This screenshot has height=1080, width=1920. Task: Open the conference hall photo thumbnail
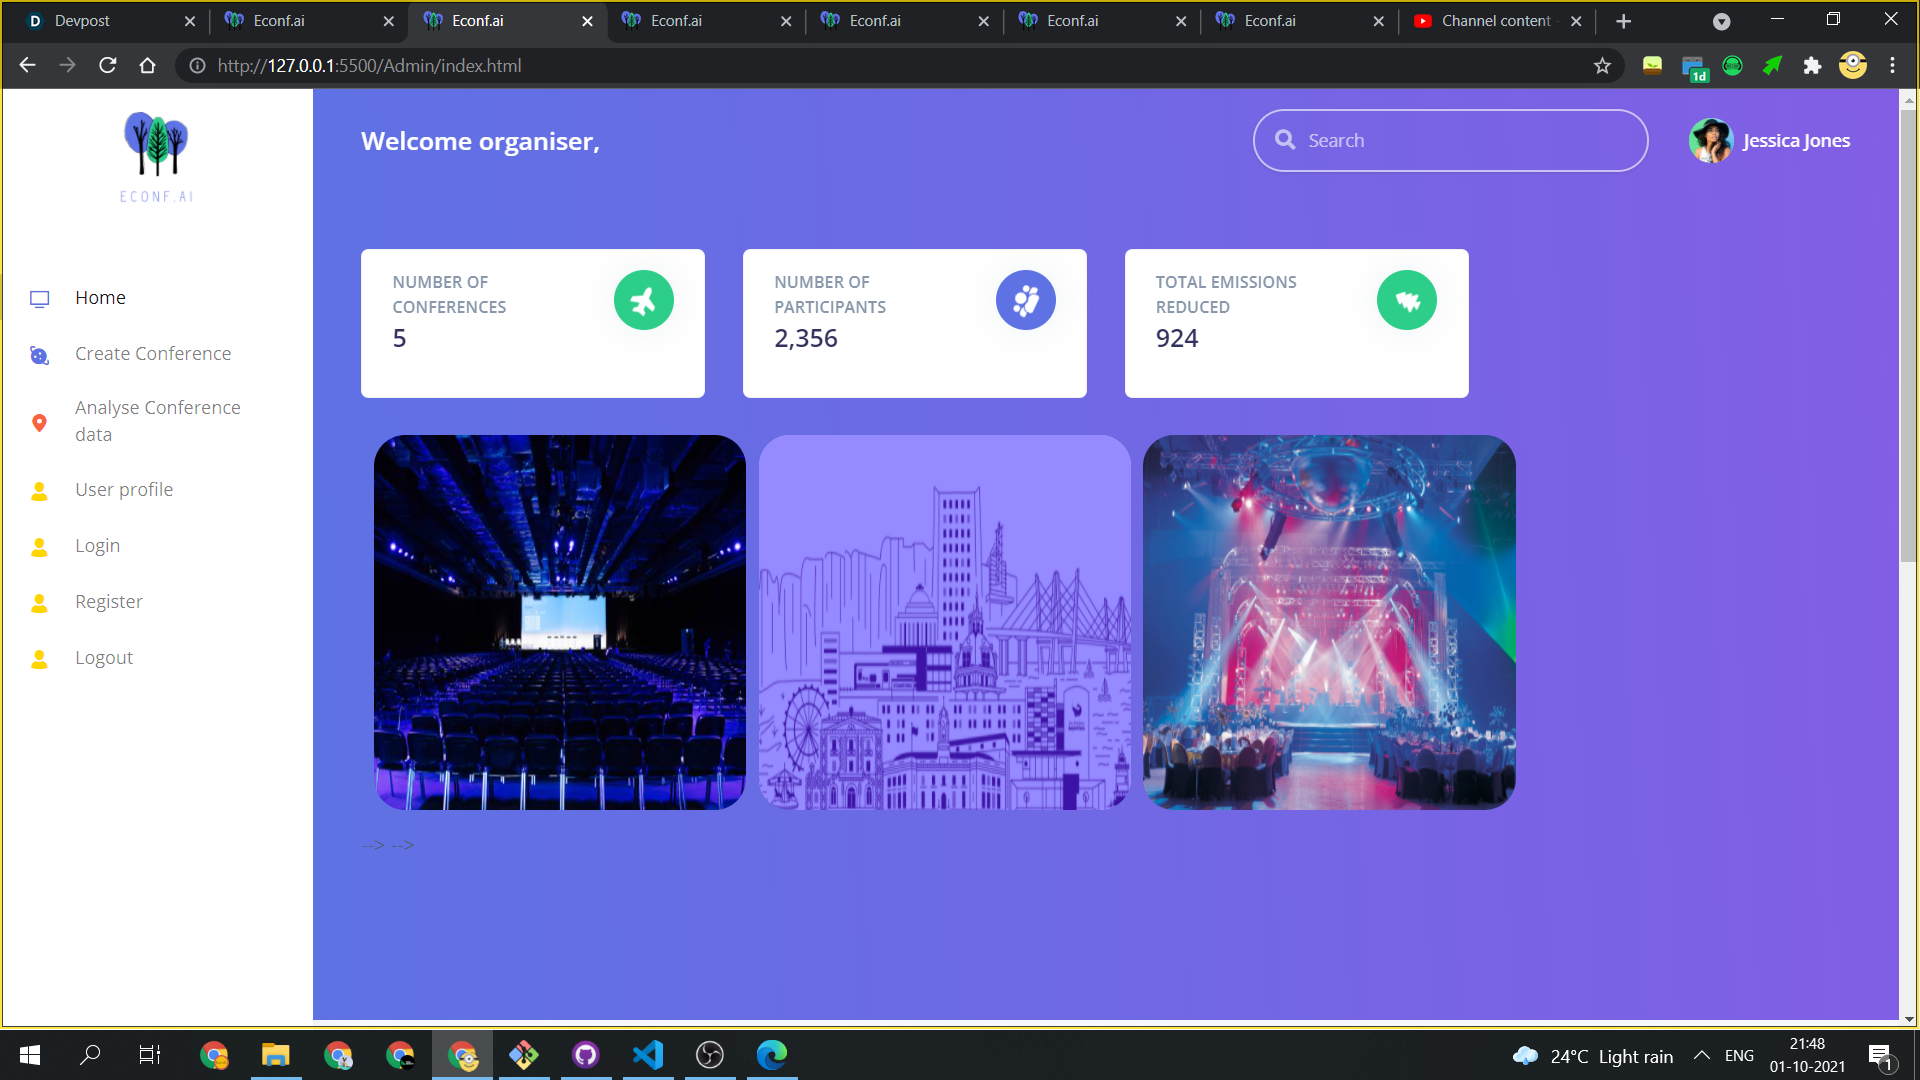pyautogui.click(x=559, y=622)
